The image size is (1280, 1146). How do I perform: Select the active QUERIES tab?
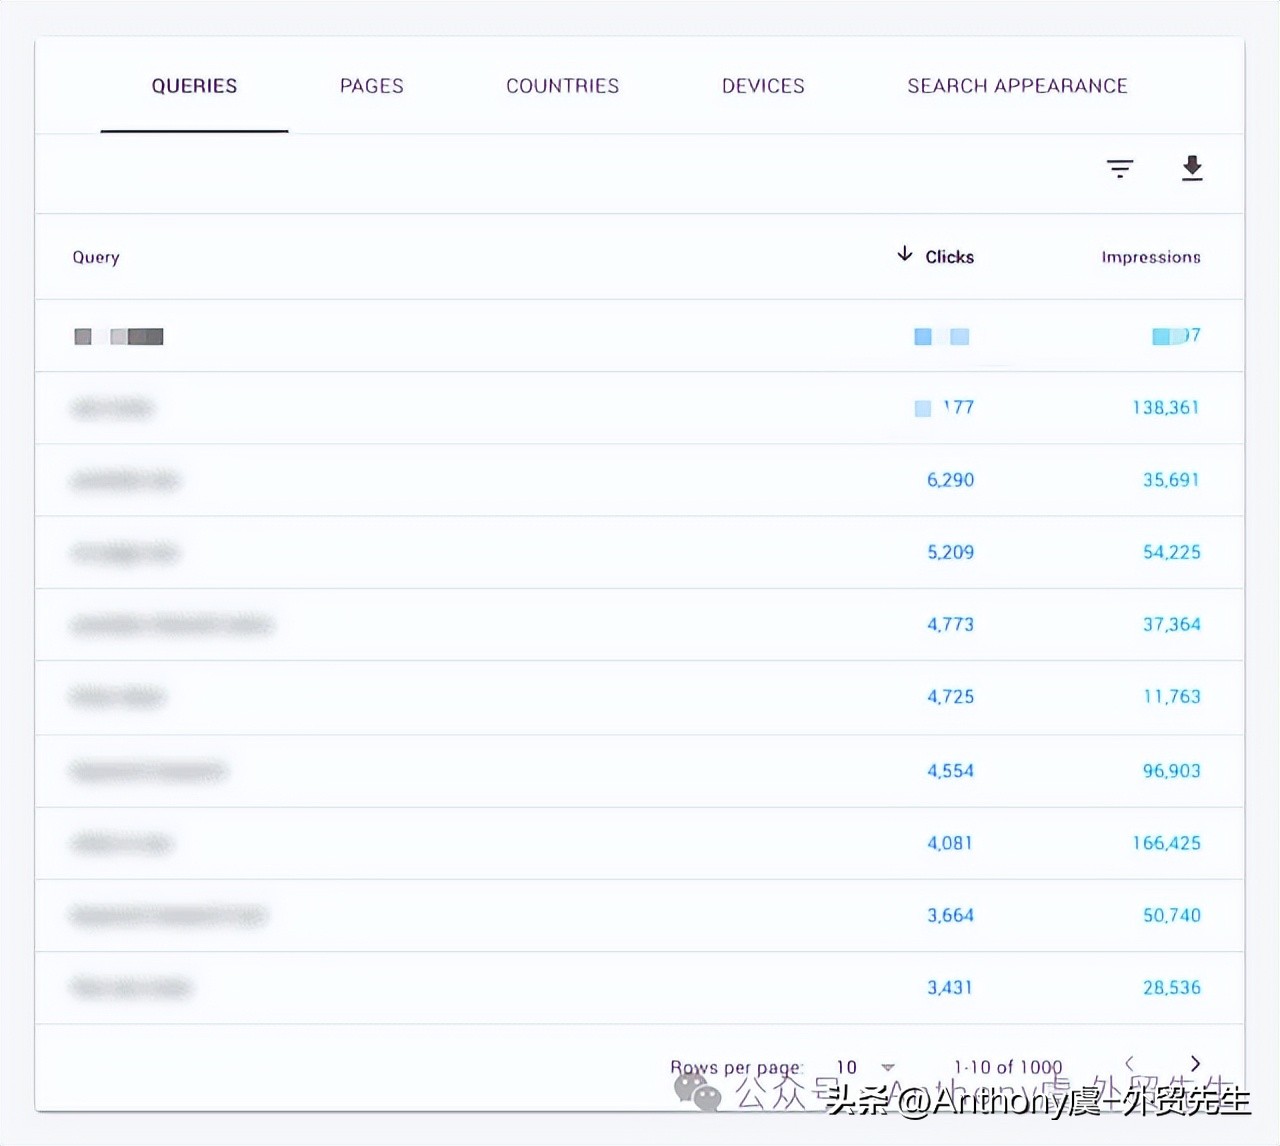tap(194, 86)
